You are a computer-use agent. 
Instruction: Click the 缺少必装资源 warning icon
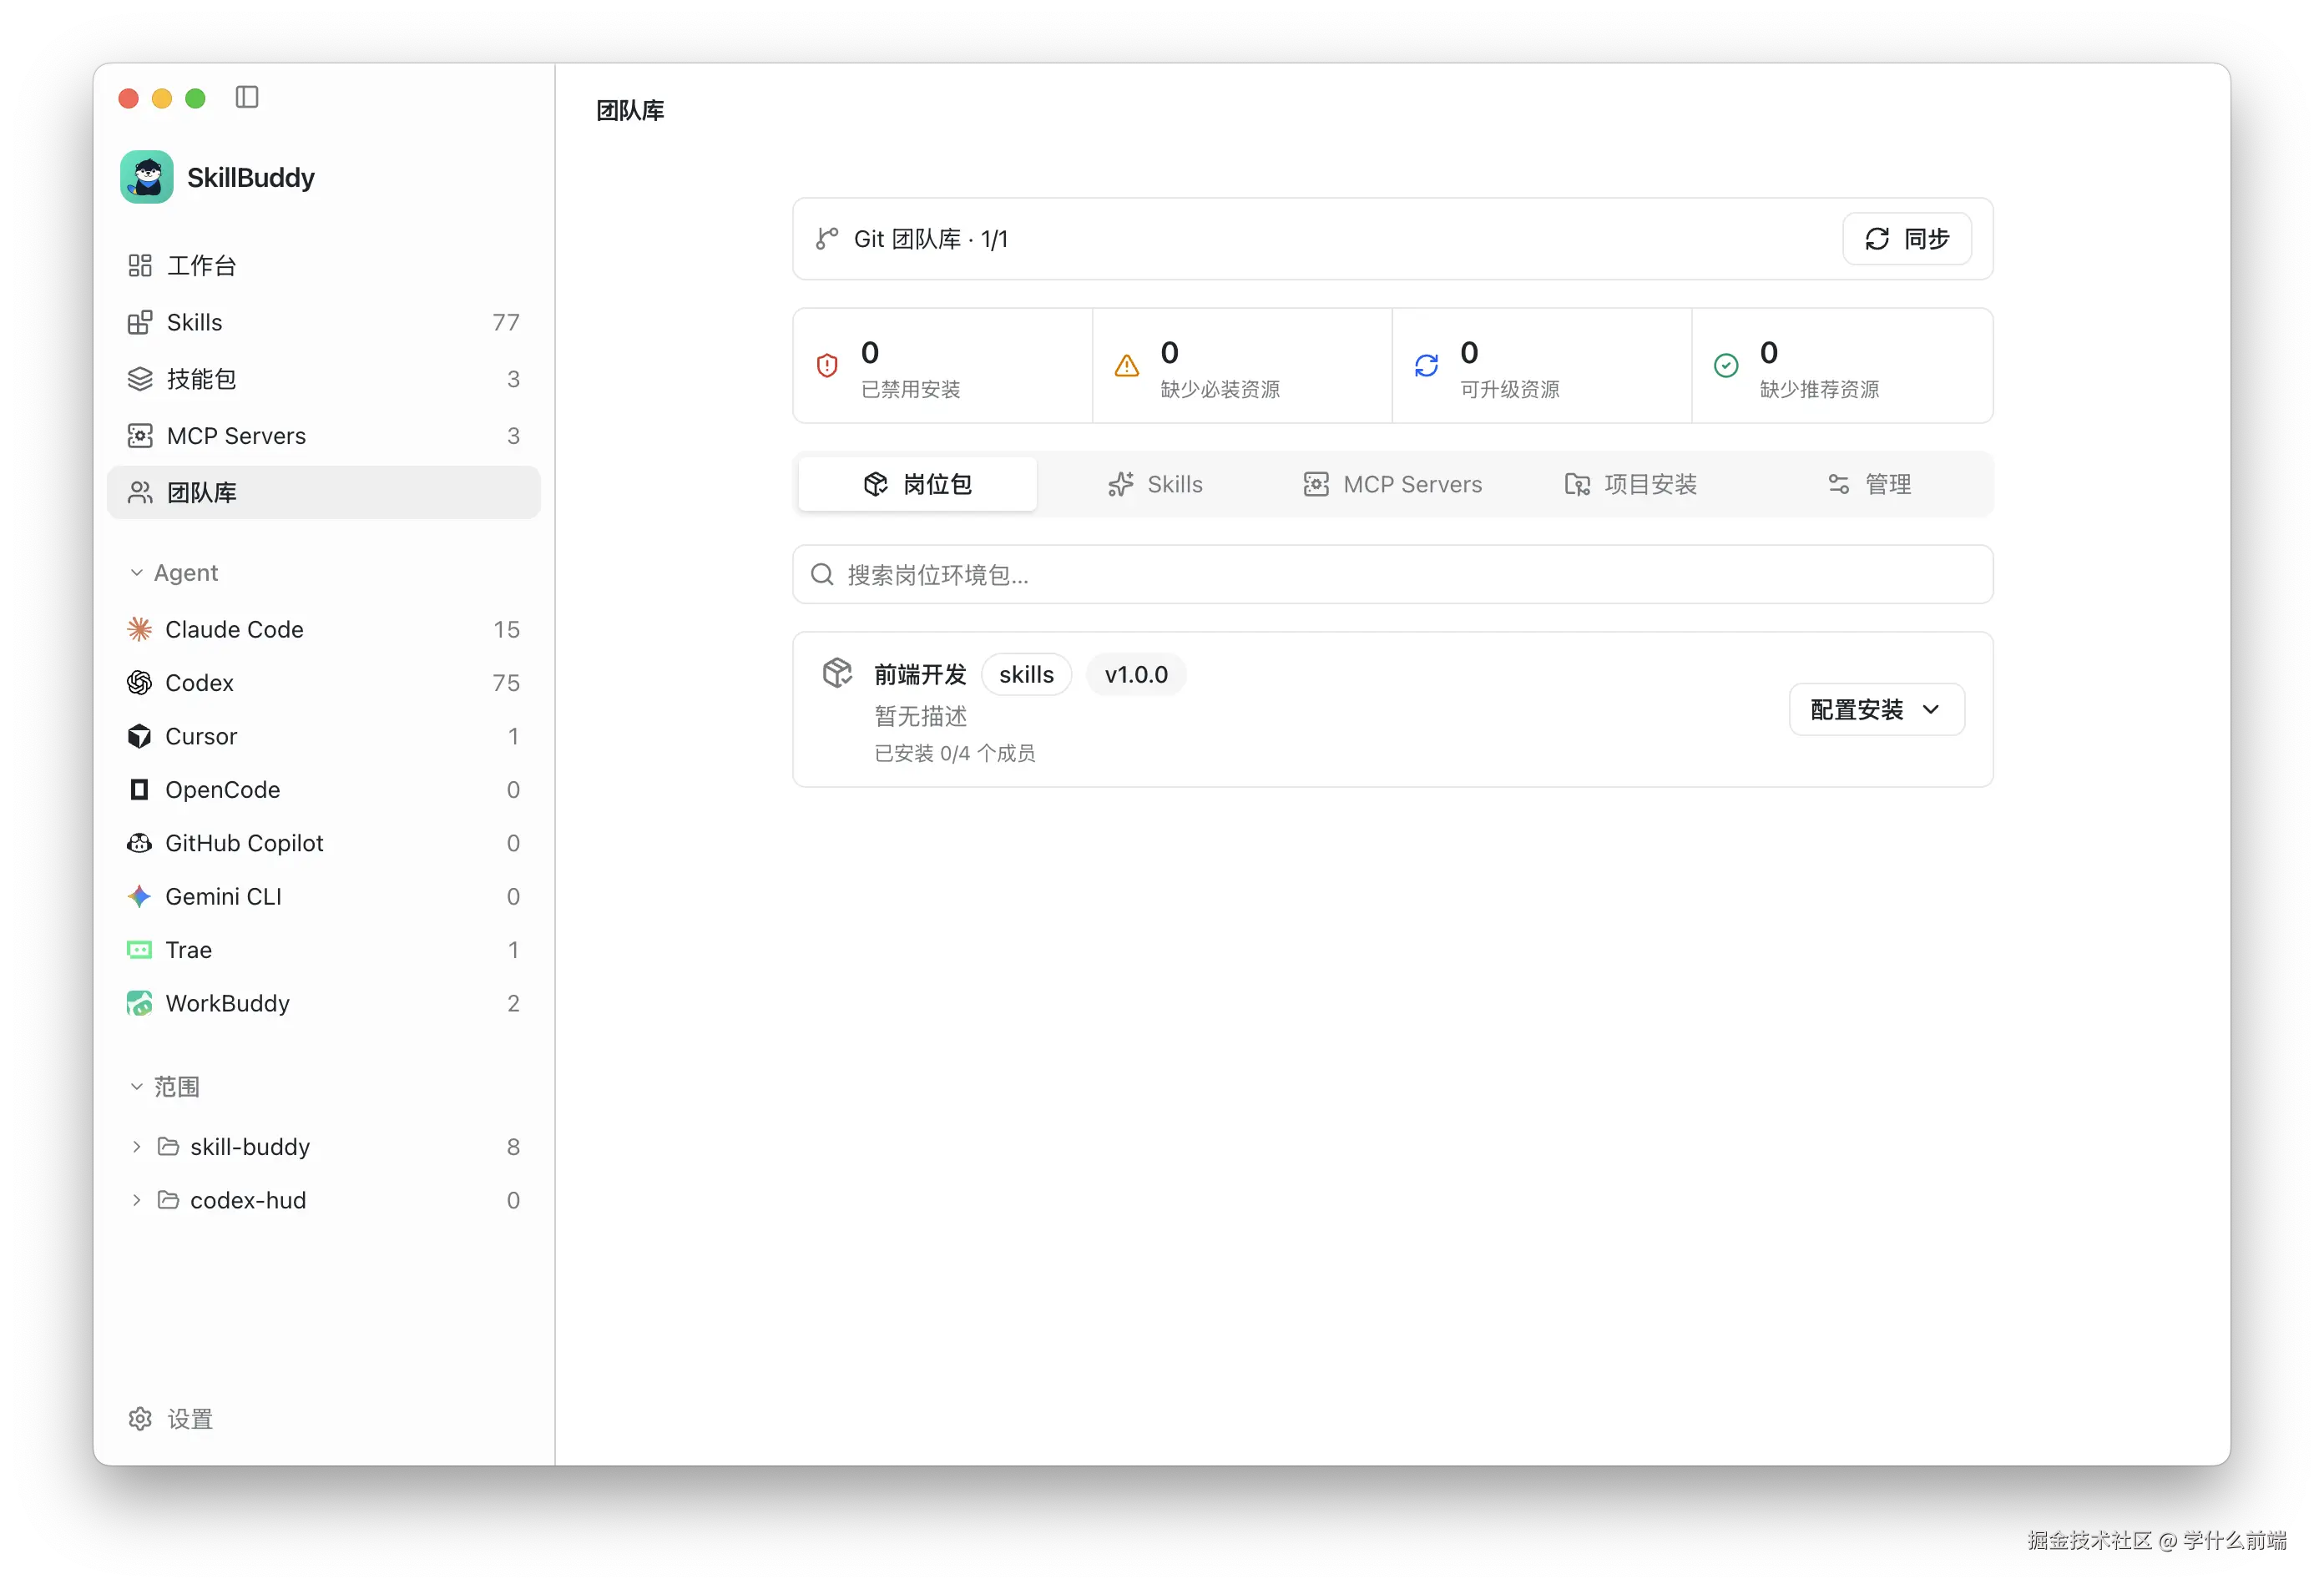pyautogui.click(x=1127, y=366)
